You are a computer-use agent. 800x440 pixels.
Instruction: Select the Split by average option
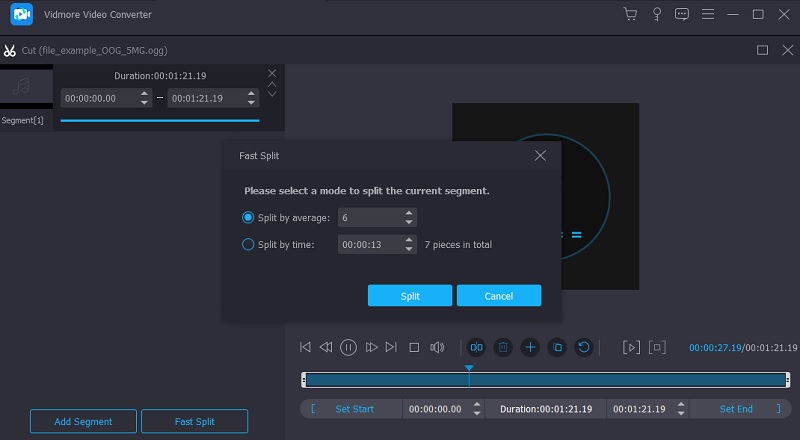click(249, 217)
